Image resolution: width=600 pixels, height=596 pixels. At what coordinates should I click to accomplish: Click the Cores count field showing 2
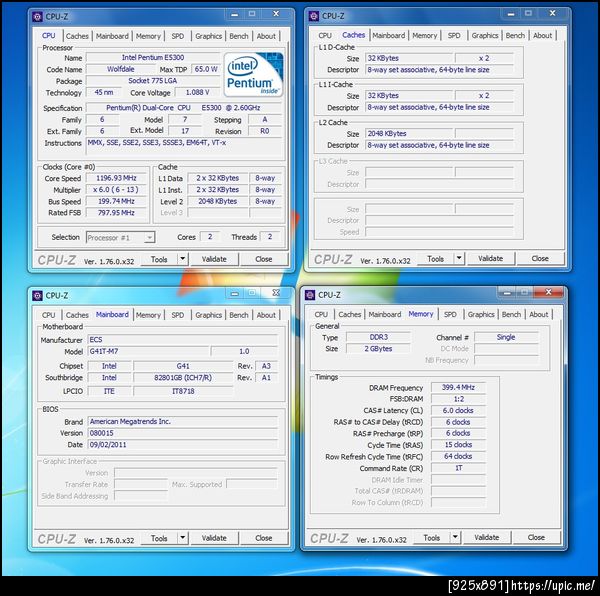pos(210,237)
